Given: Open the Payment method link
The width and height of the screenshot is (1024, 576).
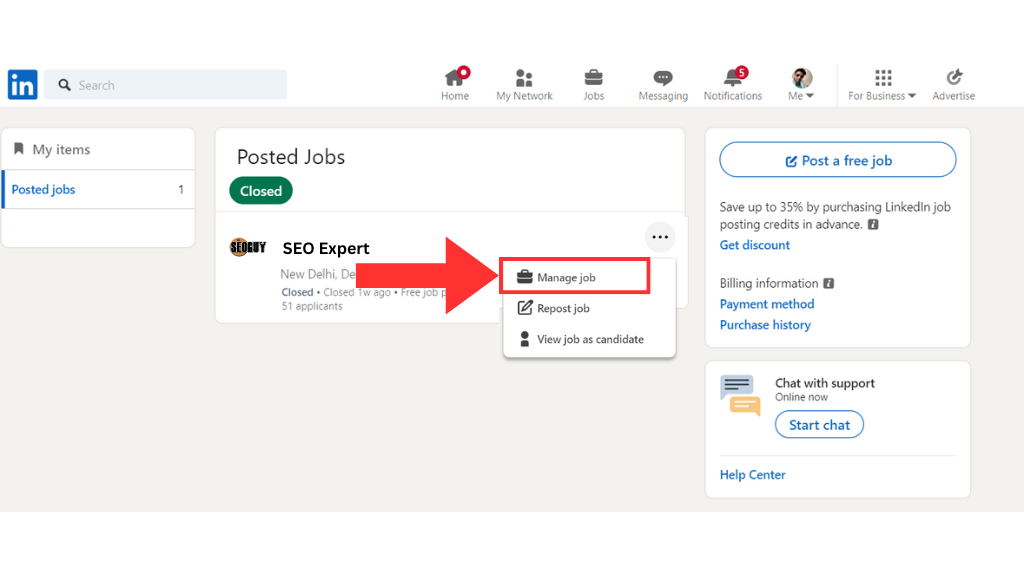Looking at the screenshot, I should [x=767, y=304].
